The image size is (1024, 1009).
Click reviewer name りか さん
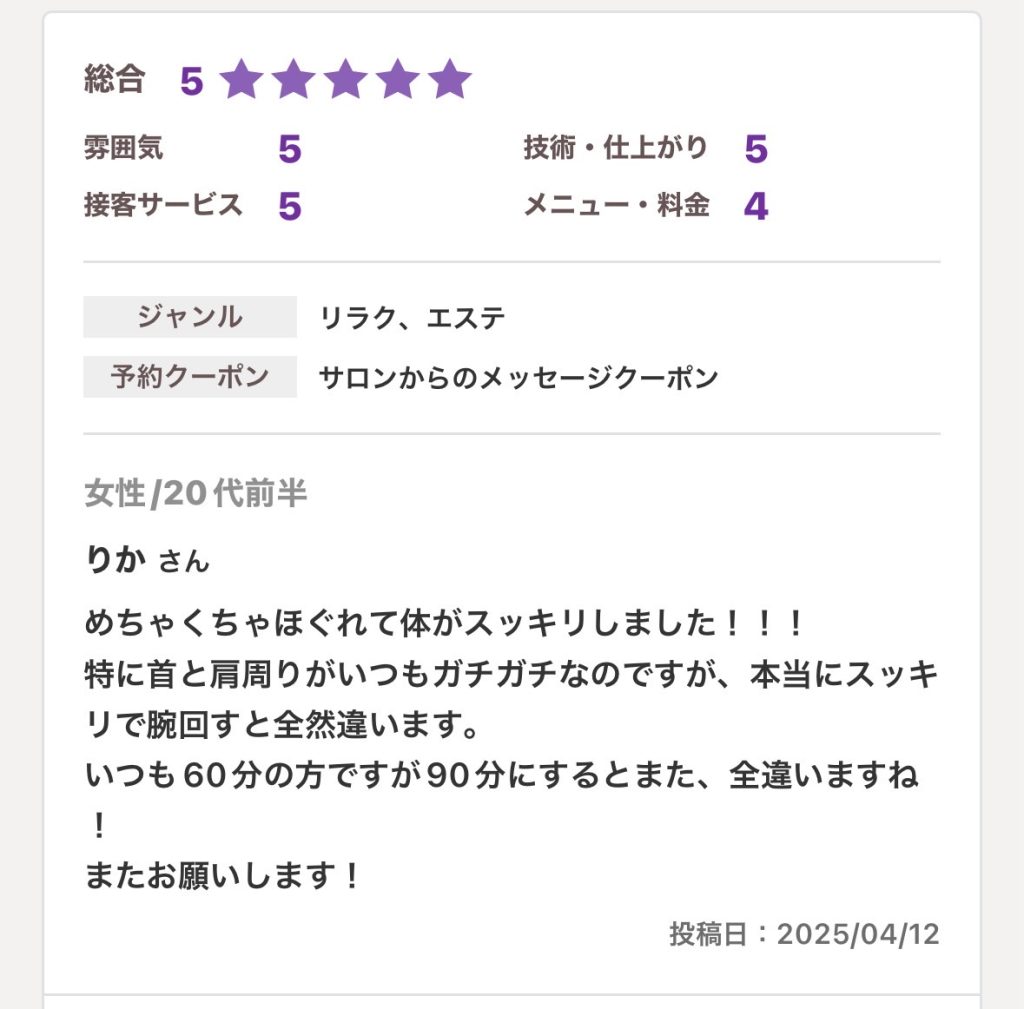pyautogui.click(x=147, y=560)
